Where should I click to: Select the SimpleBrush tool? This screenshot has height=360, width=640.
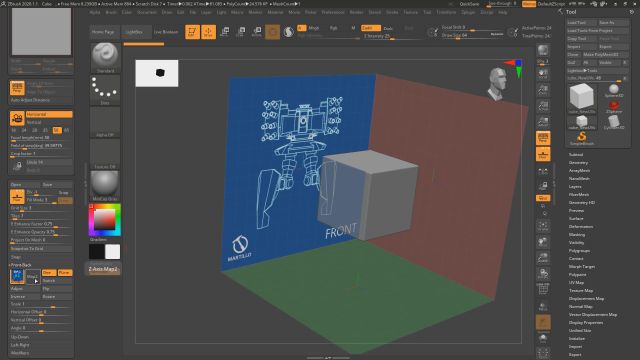582,138
